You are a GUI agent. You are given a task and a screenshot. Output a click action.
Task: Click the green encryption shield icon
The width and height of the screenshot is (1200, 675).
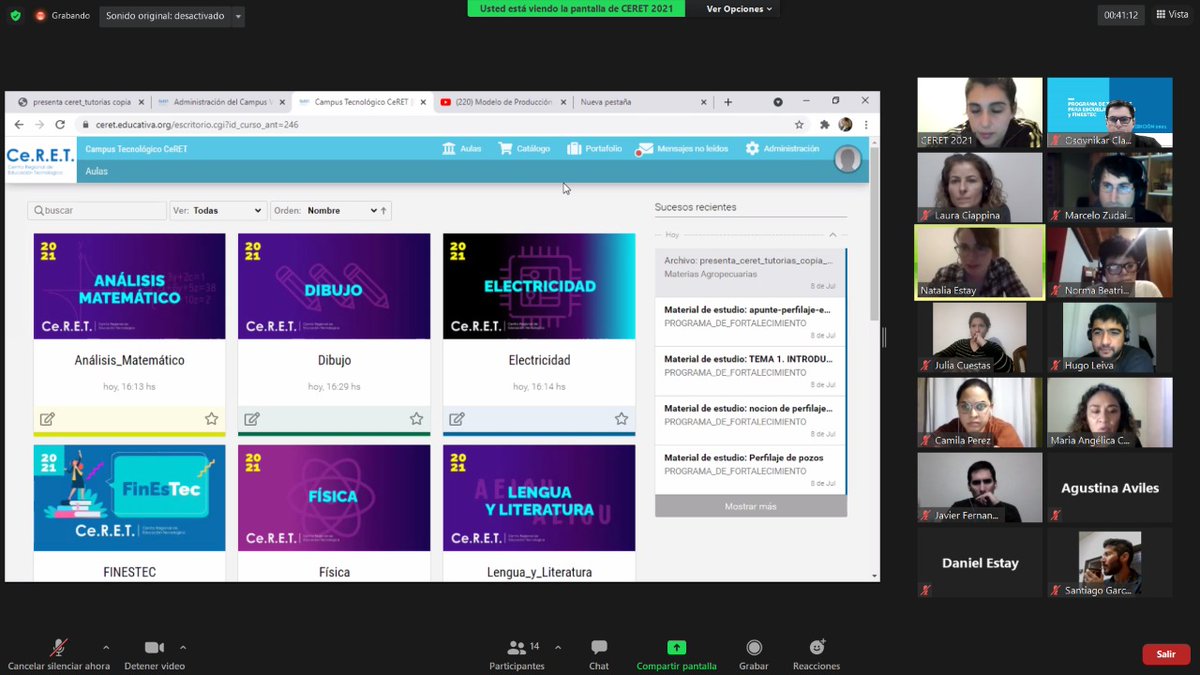coord(16,15)
